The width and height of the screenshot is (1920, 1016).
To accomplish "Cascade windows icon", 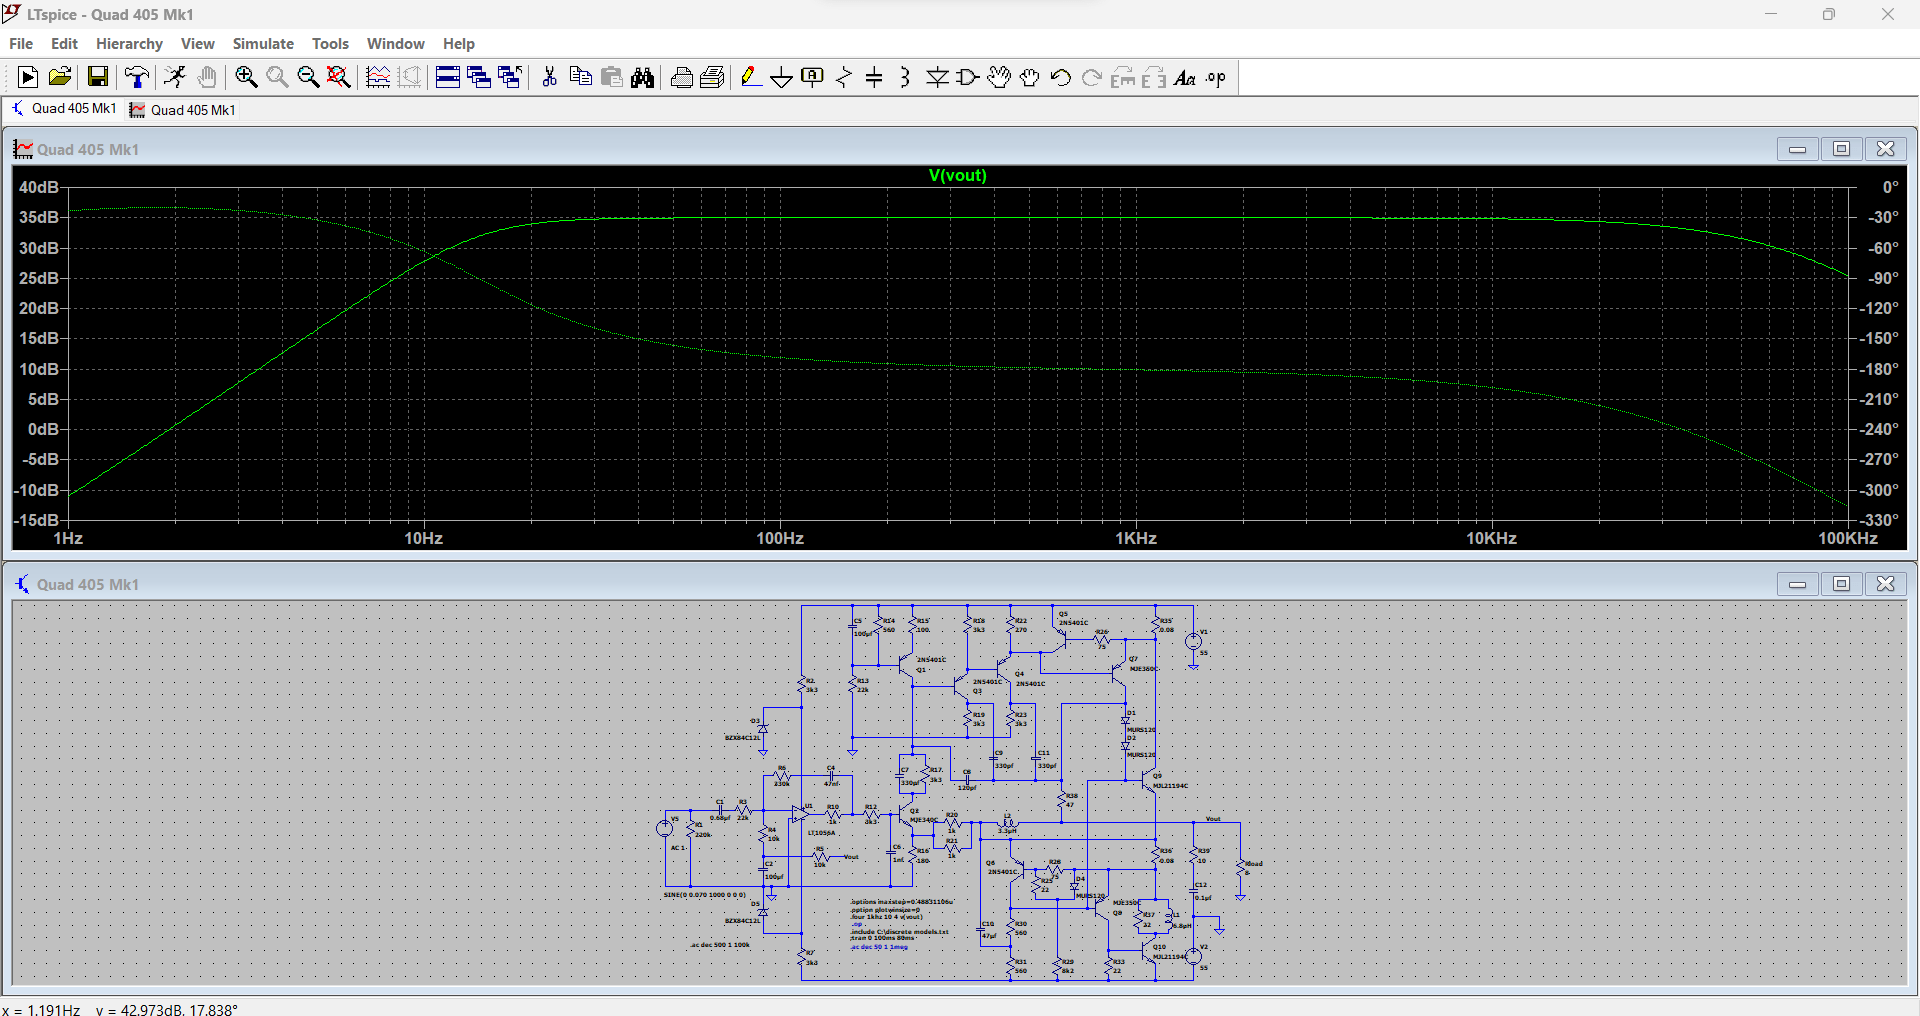I will [x=479, y=77].
